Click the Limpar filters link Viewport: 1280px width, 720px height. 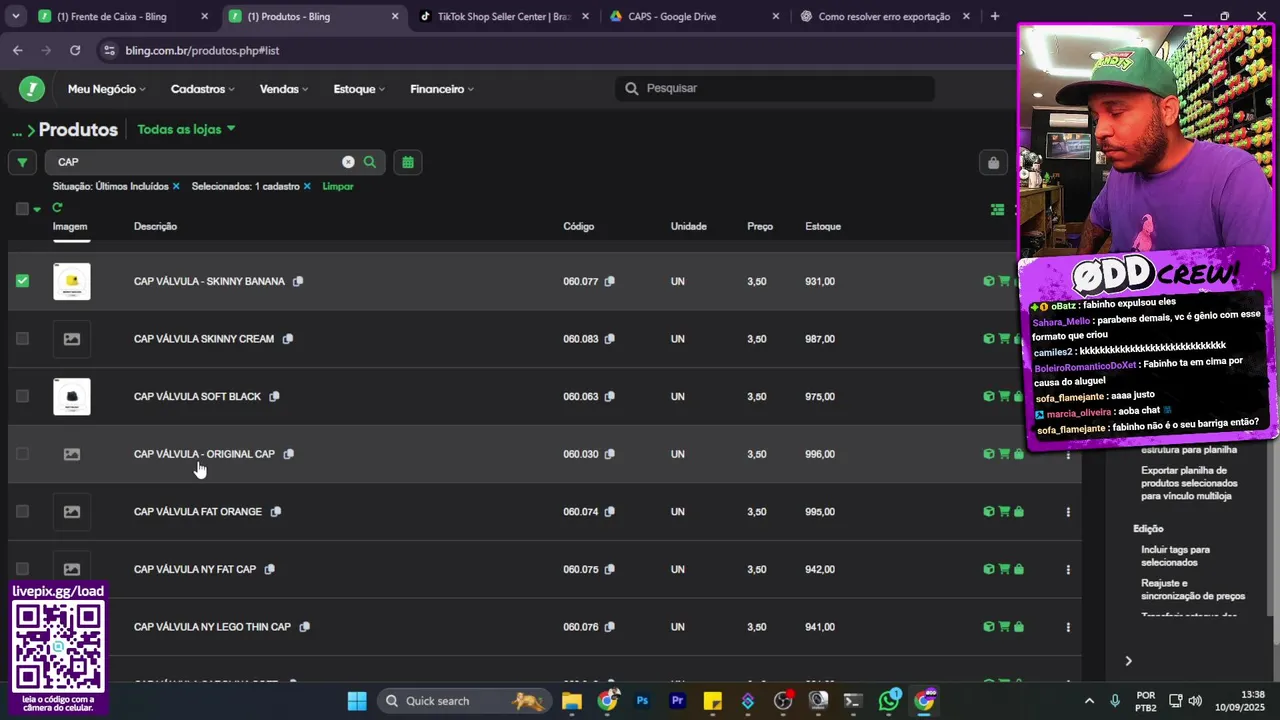tap(338, 186)
